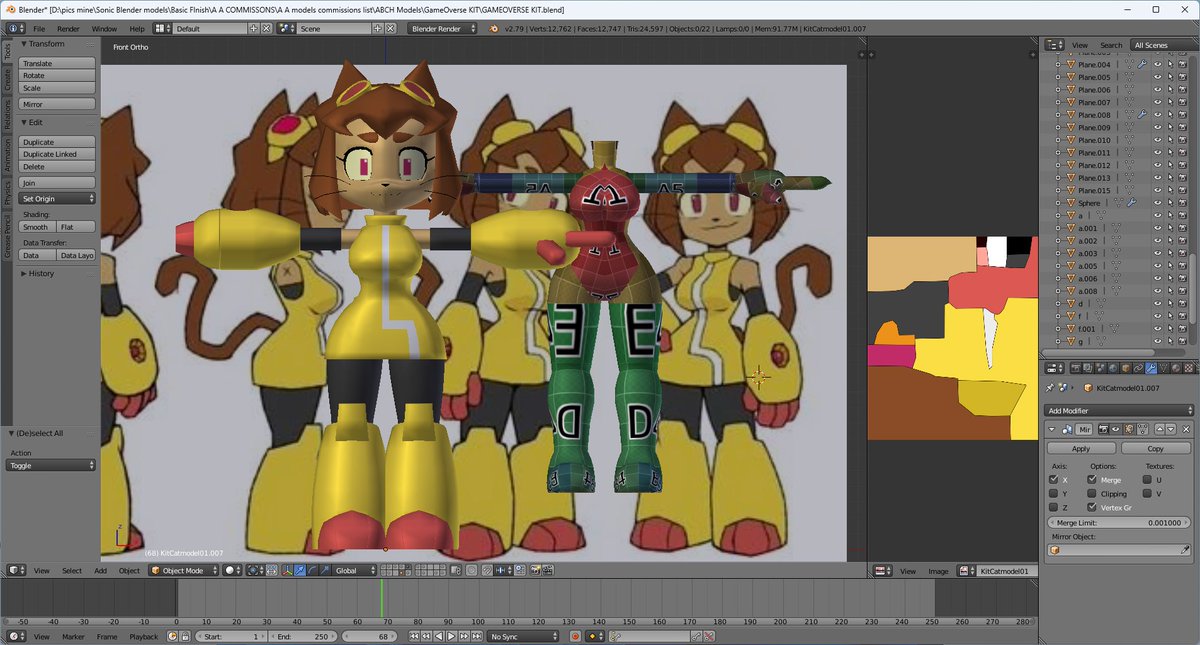This screenshot has height=645, width=1200.
Task: Click the OpenGL render animation clapper icon
Action: [548, 570]
